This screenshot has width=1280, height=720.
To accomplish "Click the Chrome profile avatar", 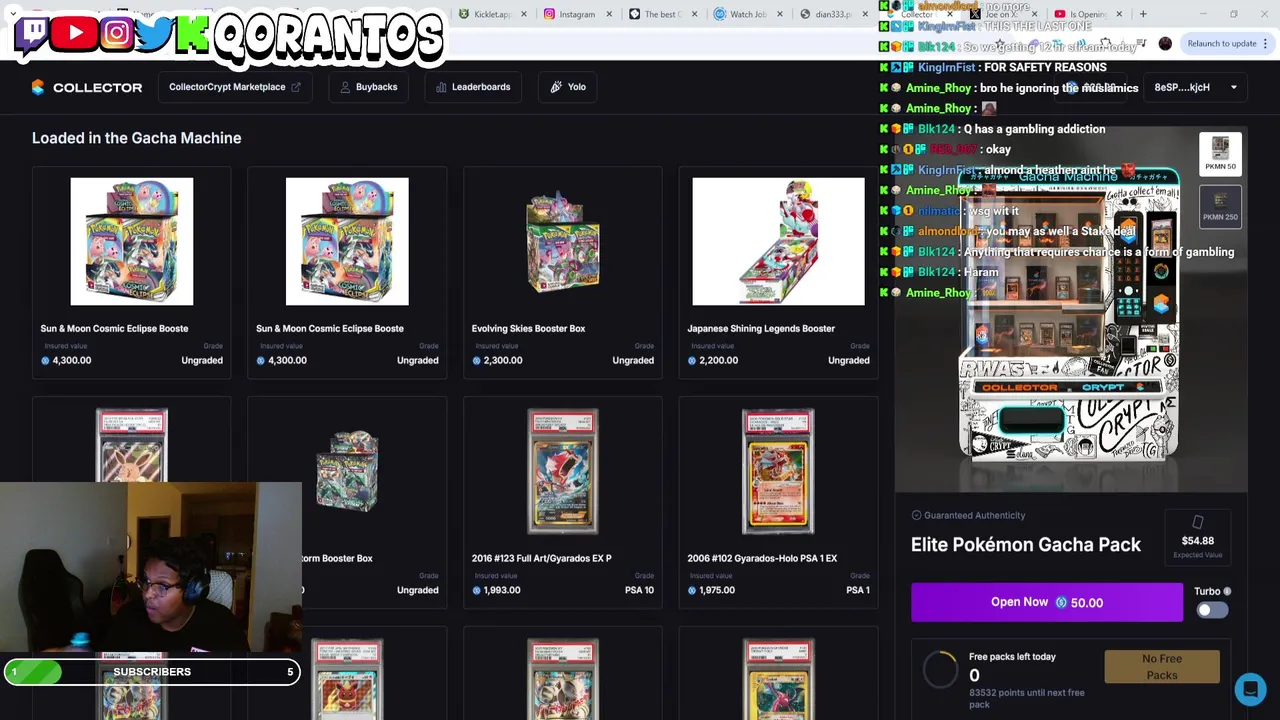I will click(1165, 43).
